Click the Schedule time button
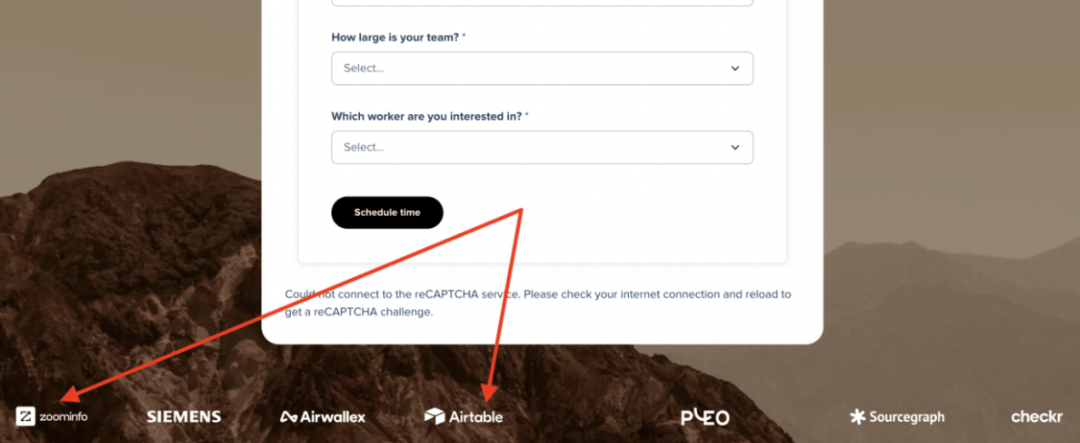Viewport: 1080px width, 443px height. tap(387, 212)
